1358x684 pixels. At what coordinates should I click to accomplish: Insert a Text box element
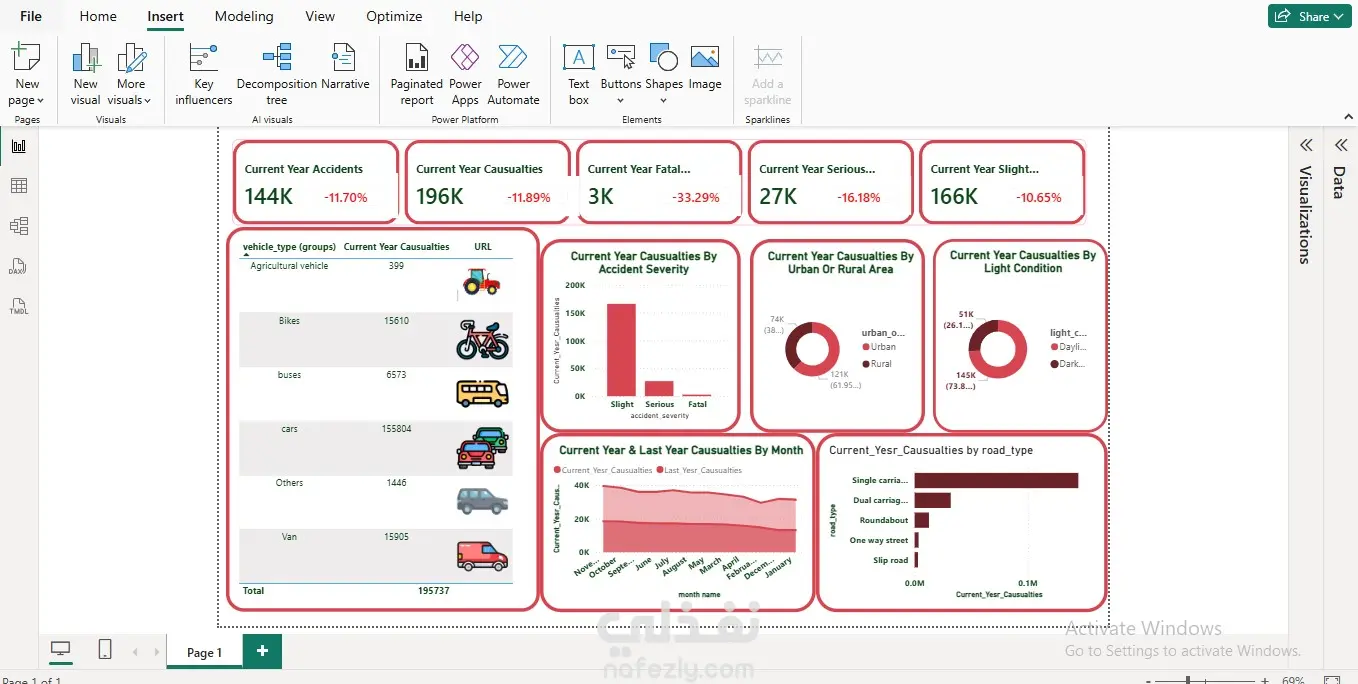coord(579,74)
